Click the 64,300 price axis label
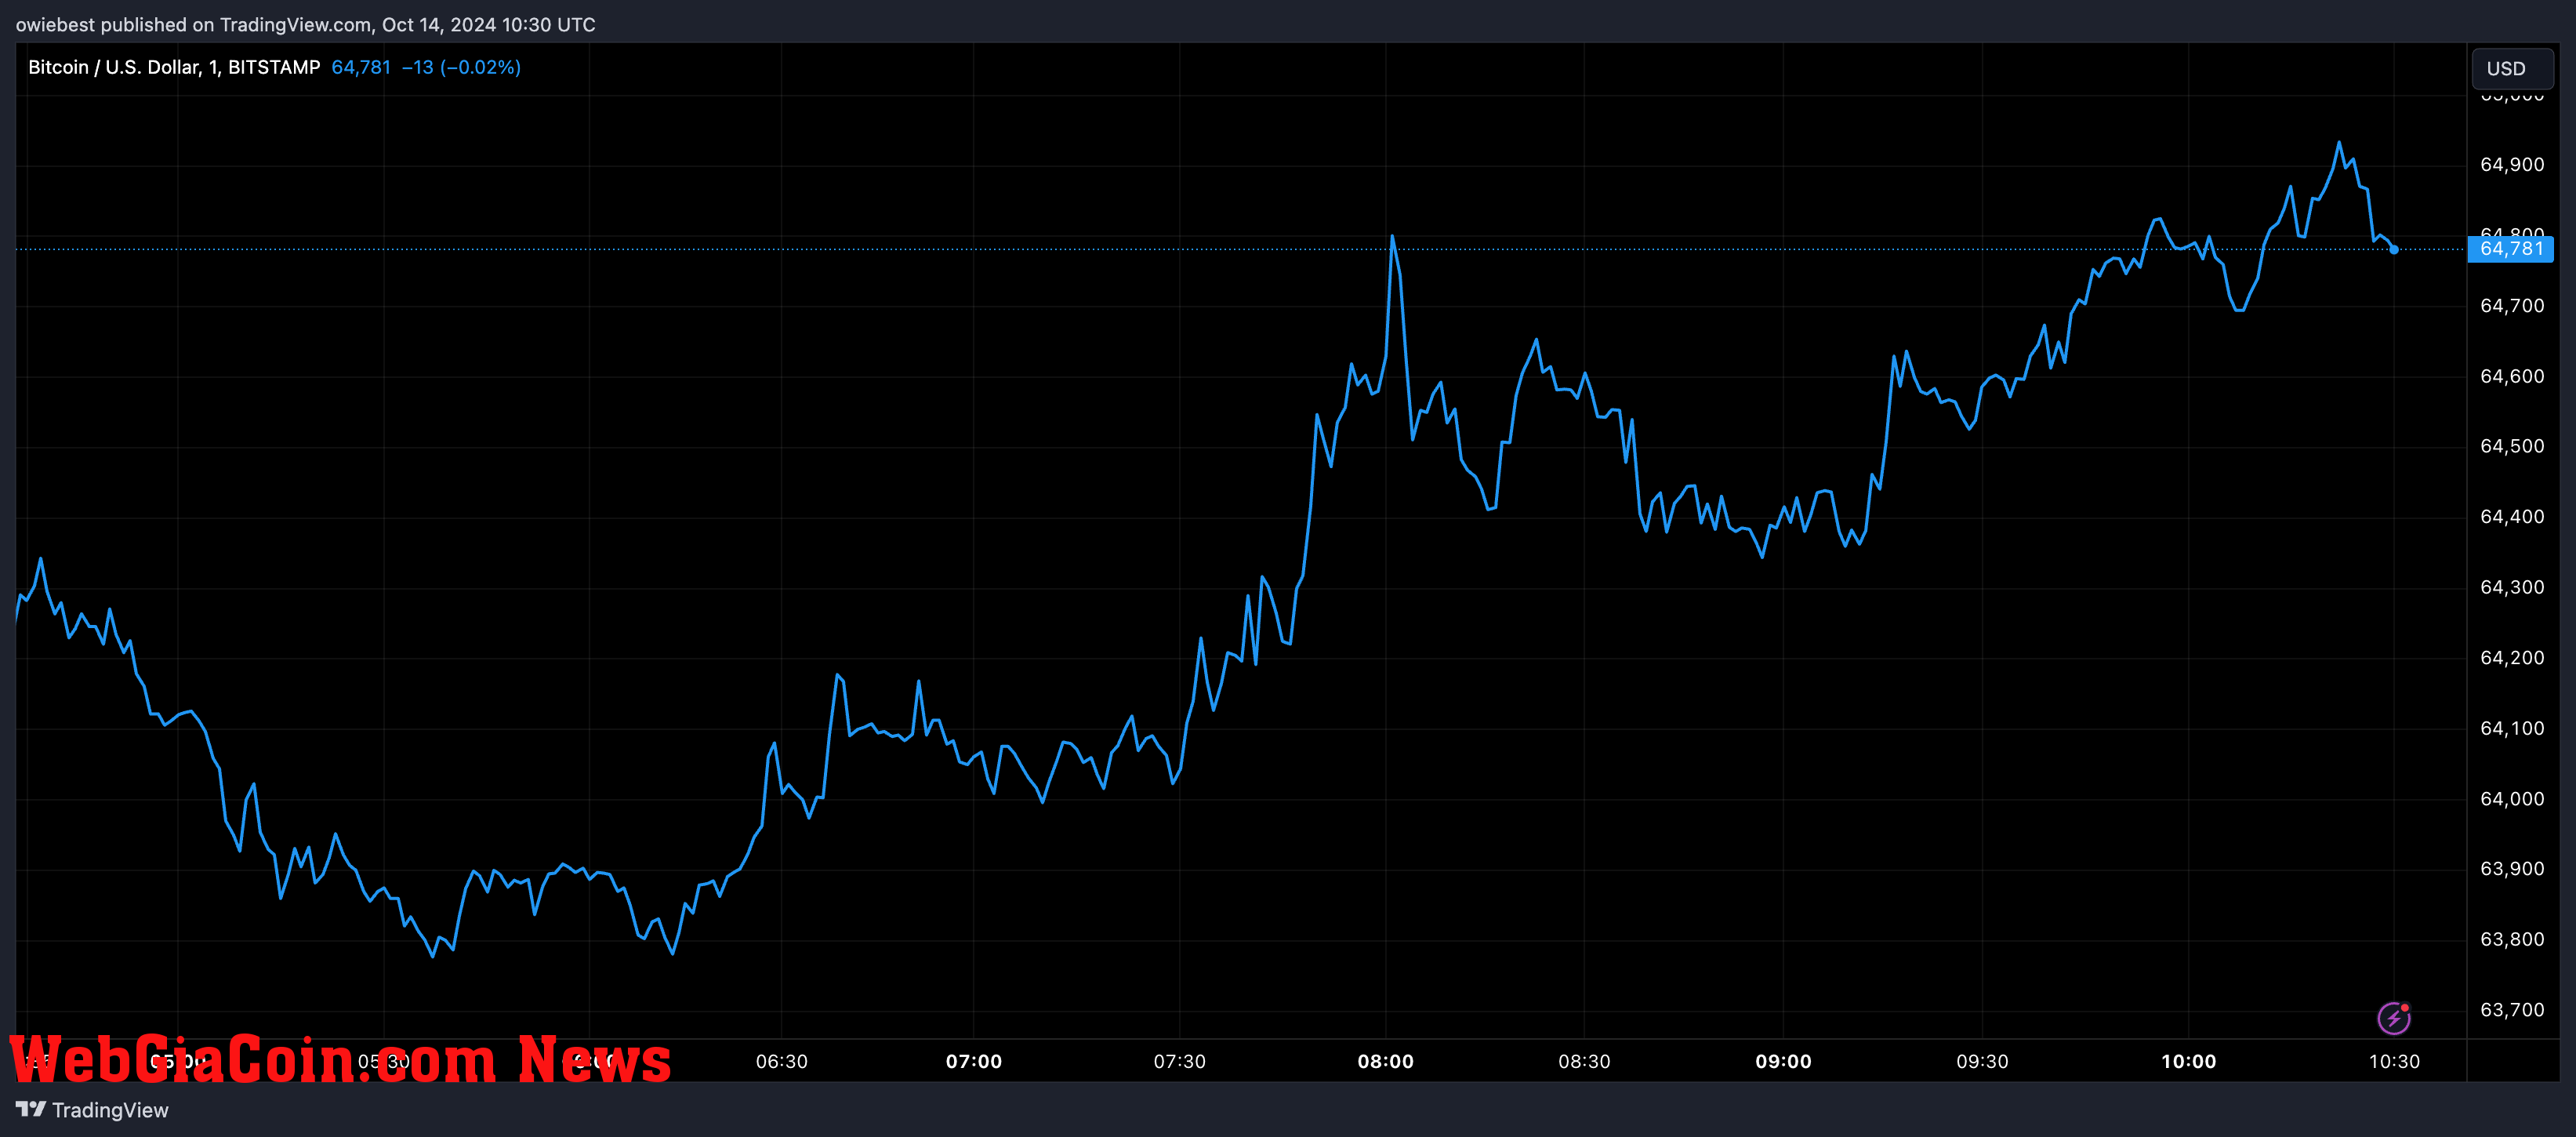2576x1137 pixels. 2512,587
